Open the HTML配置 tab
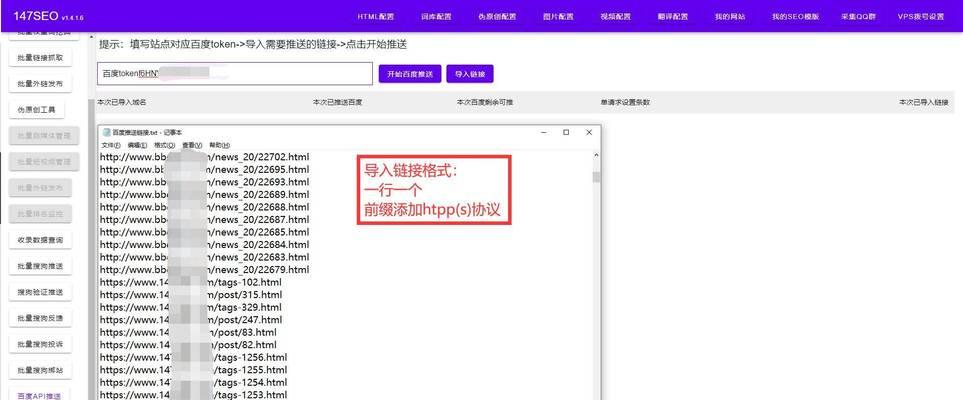The width and height of the screenshot is (963, 400). 376,17
